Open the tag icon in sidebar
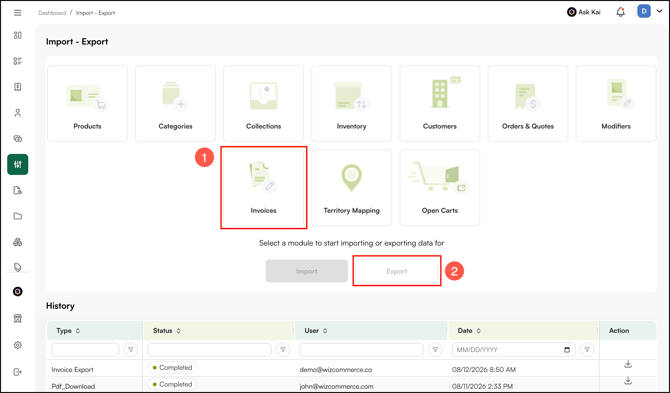670x393 pixels. 18,267
